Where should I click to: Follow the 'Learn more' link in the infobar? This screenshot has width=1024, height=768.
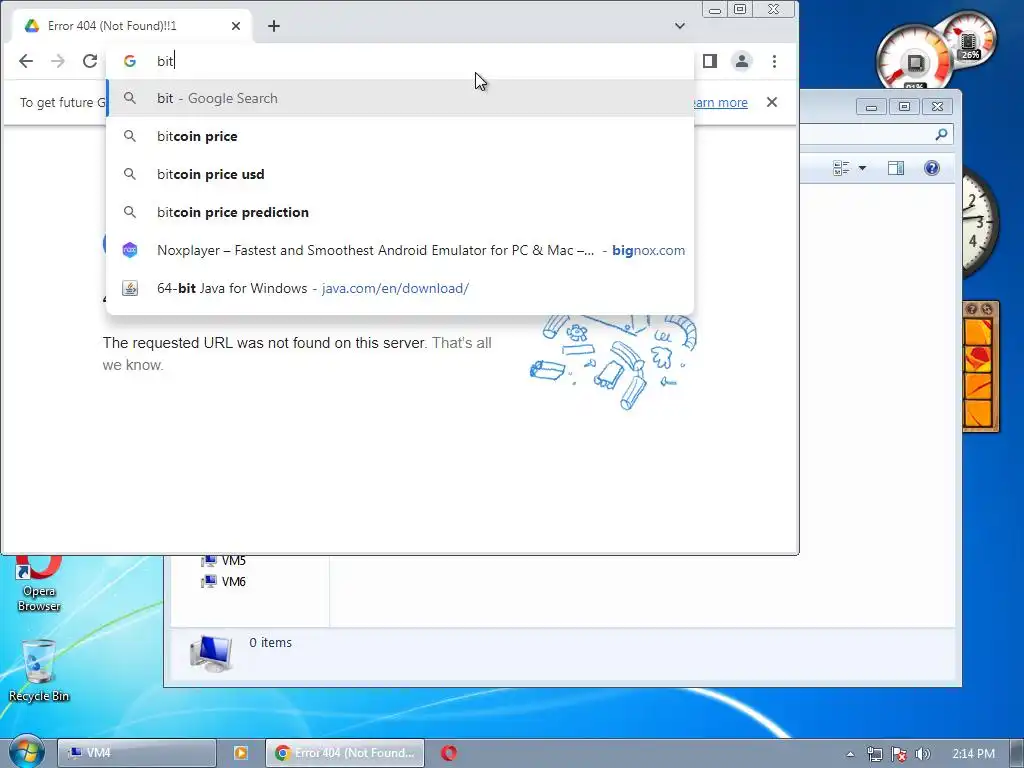click(719, 103)
